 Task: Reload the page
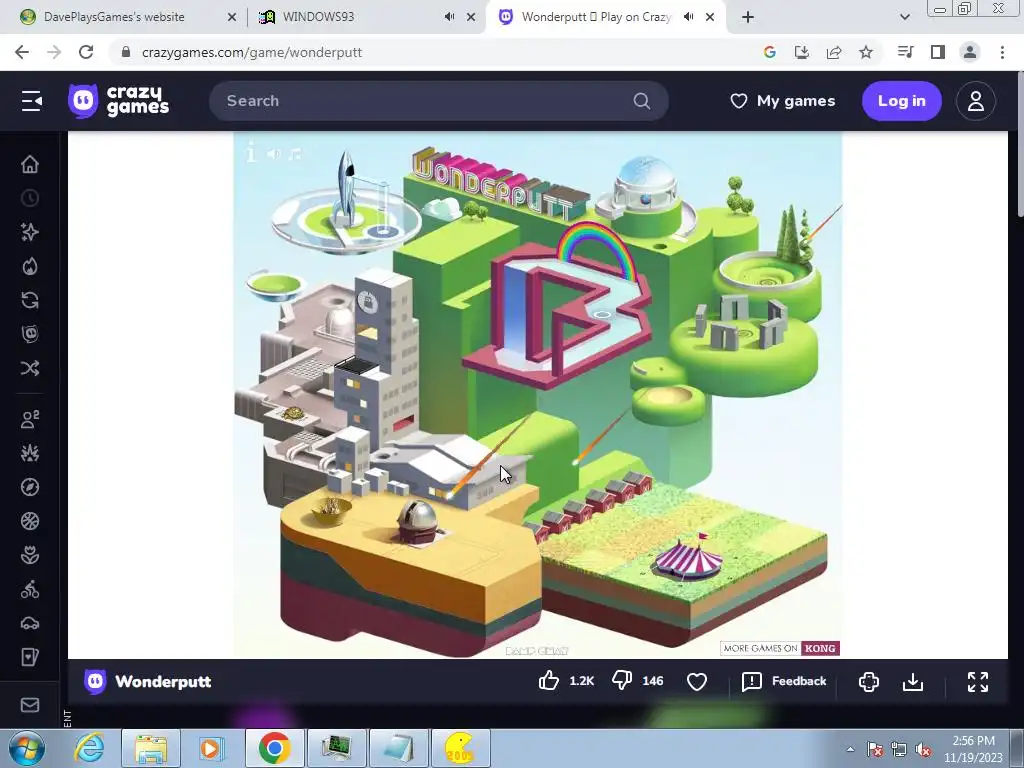[x=86, y=52]
